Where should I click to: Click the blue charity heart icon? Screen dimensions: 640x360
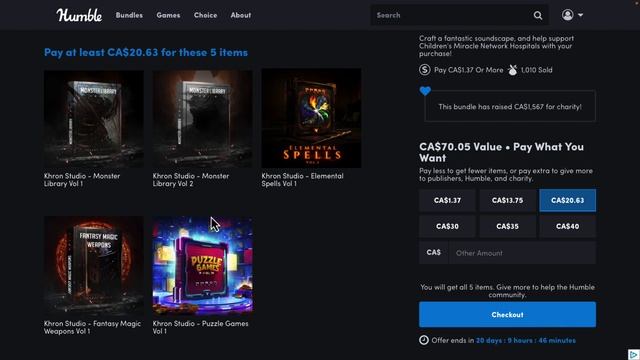tap(425, 91)
